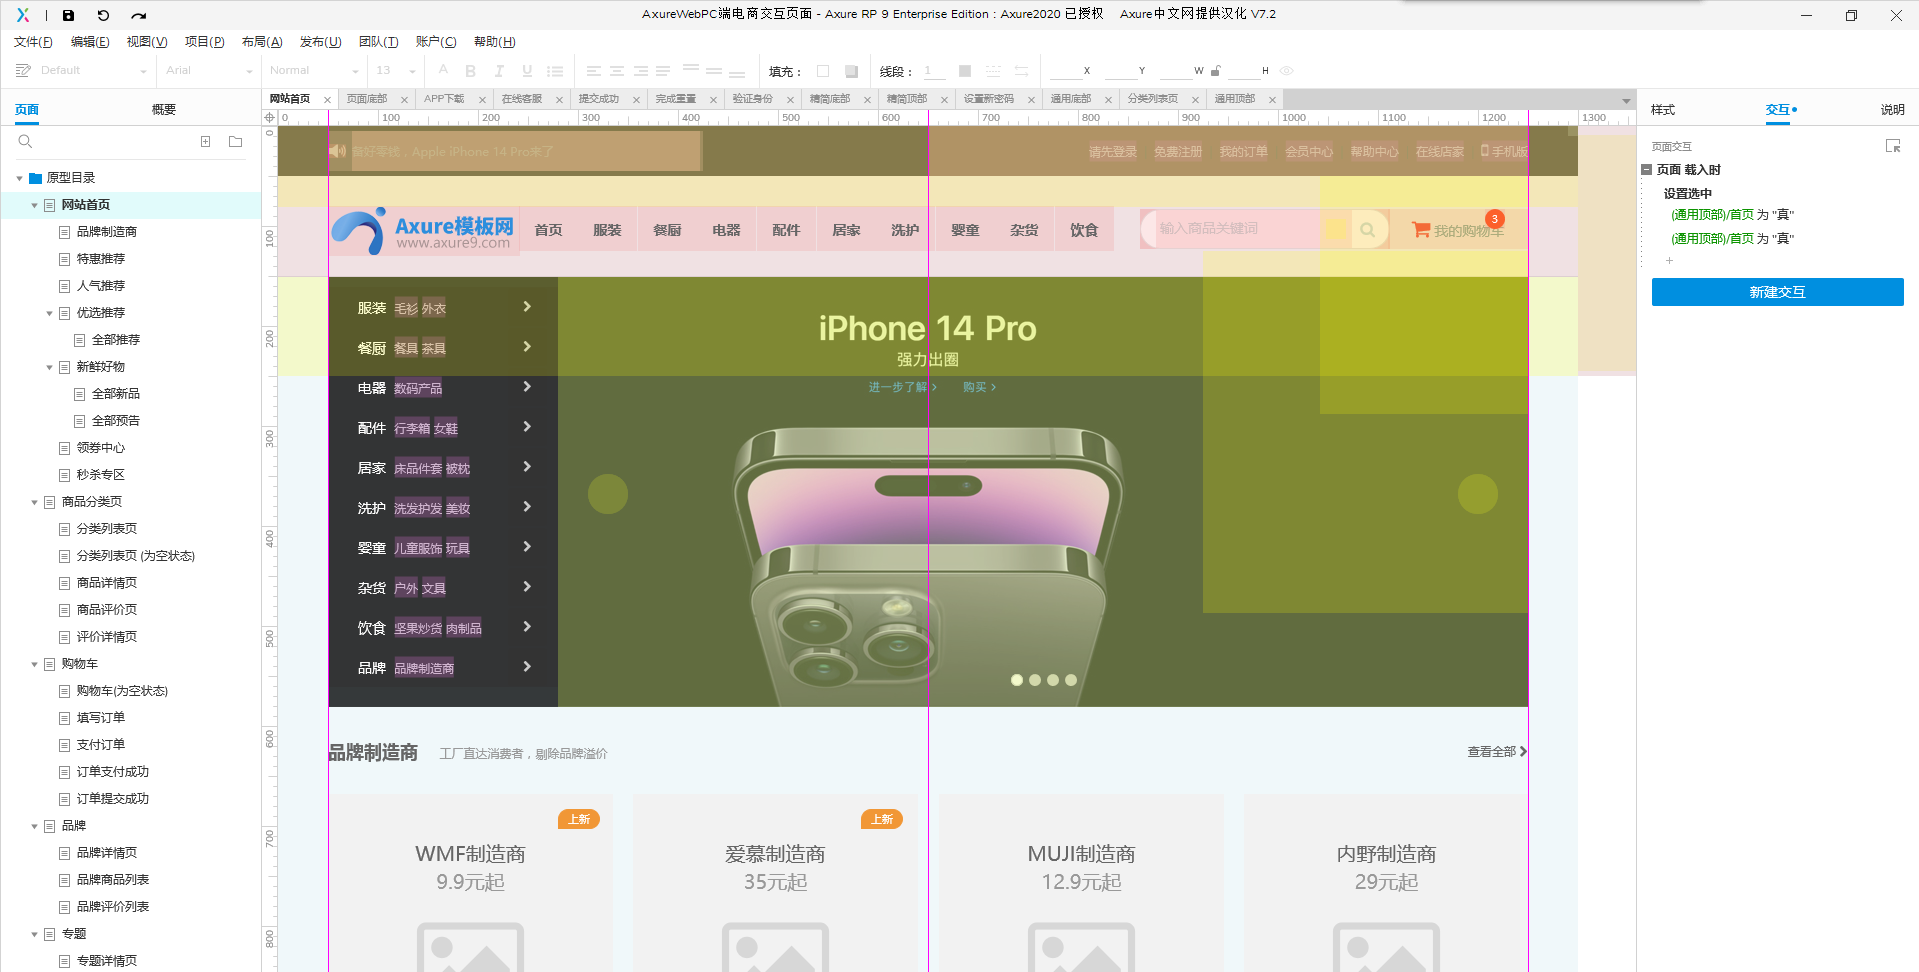Open the tab list dropdown arrow
Image resolution: width=1919 pixels, height=972 pixels.
tap(1626, 100)
